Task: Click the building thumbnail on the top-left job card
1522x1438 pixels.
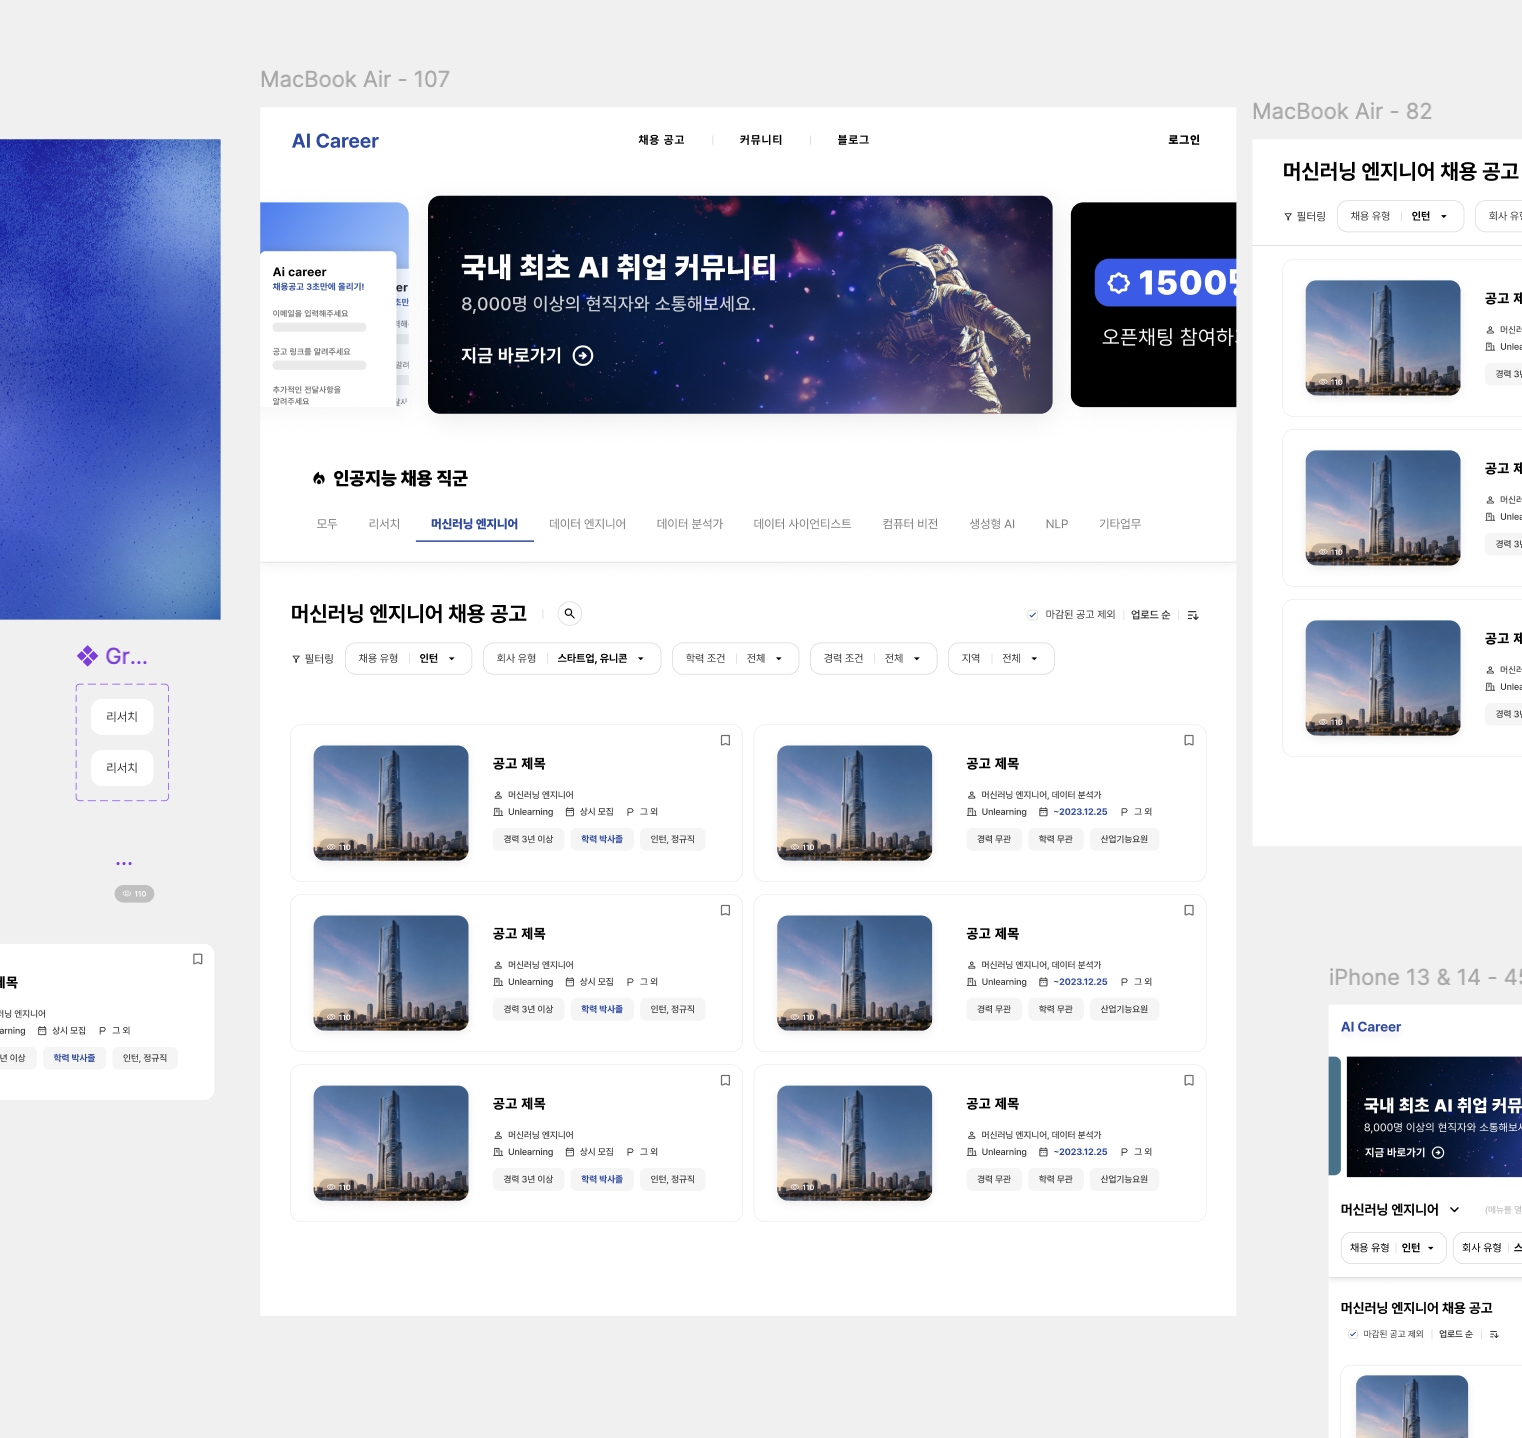Action: click(391, 803)
